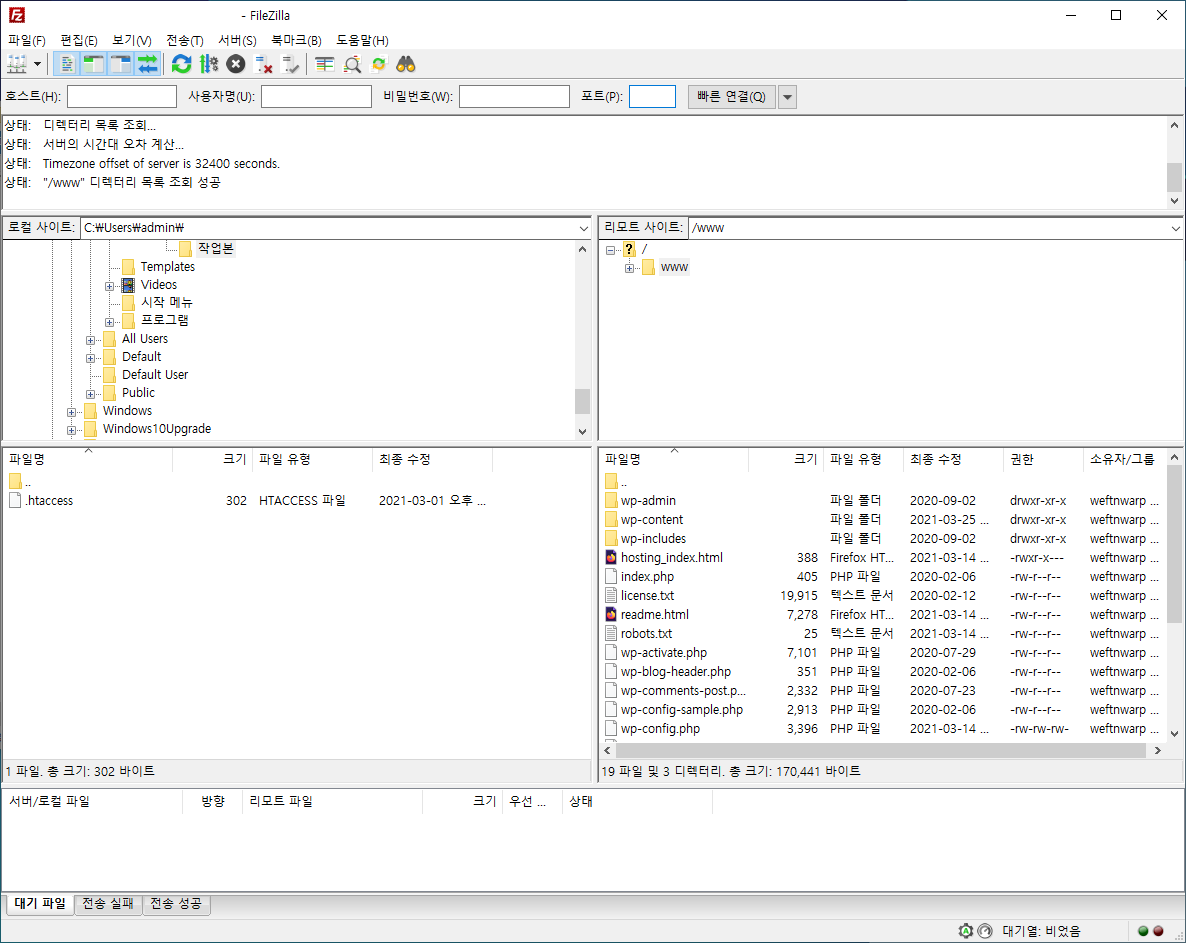The width and height of the screenshot is (1186, 943).
Task: Search remote files with binoculars icon
Action: click(406, 64)
